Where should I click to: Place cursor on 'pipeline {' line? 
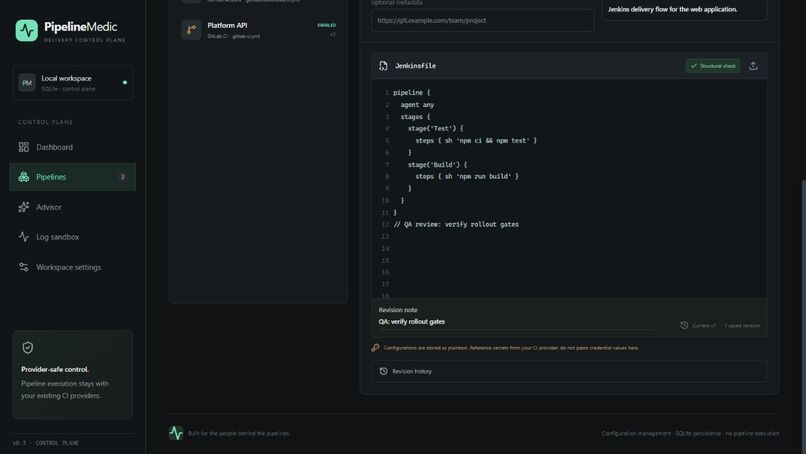[412, 93]
